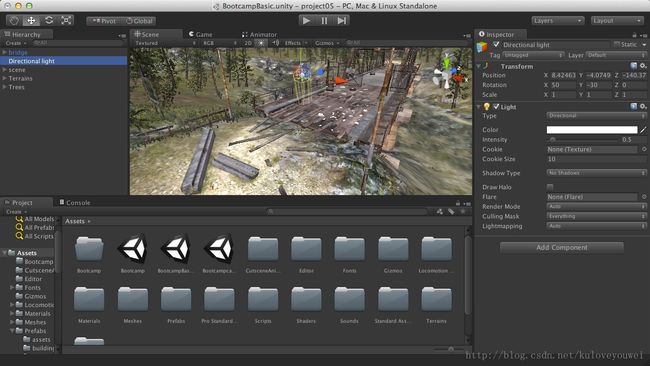The height and width of the screenshot is (366, 650).
Task: Open the Layers dropdown
Action: click(x=558, y=20)
